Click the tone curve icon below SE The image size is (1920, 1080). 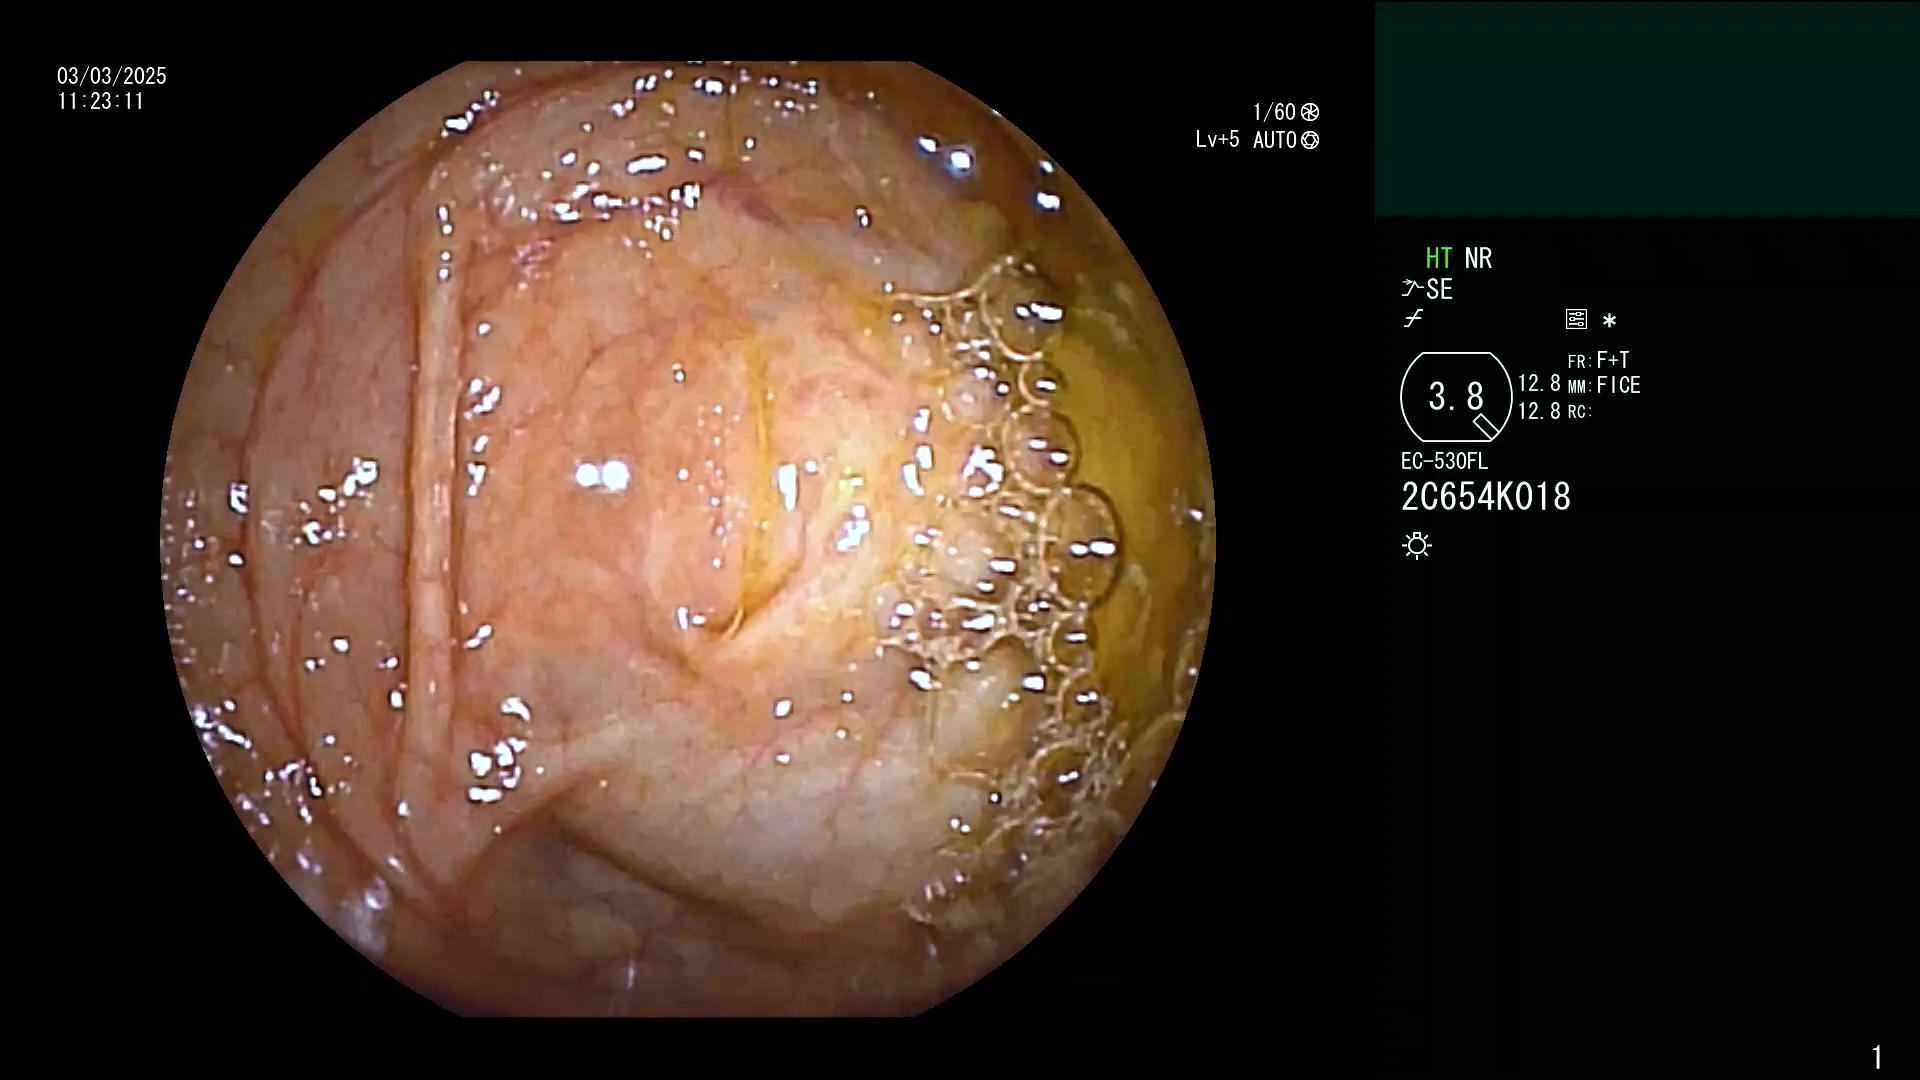click(x=1413, y=319)
